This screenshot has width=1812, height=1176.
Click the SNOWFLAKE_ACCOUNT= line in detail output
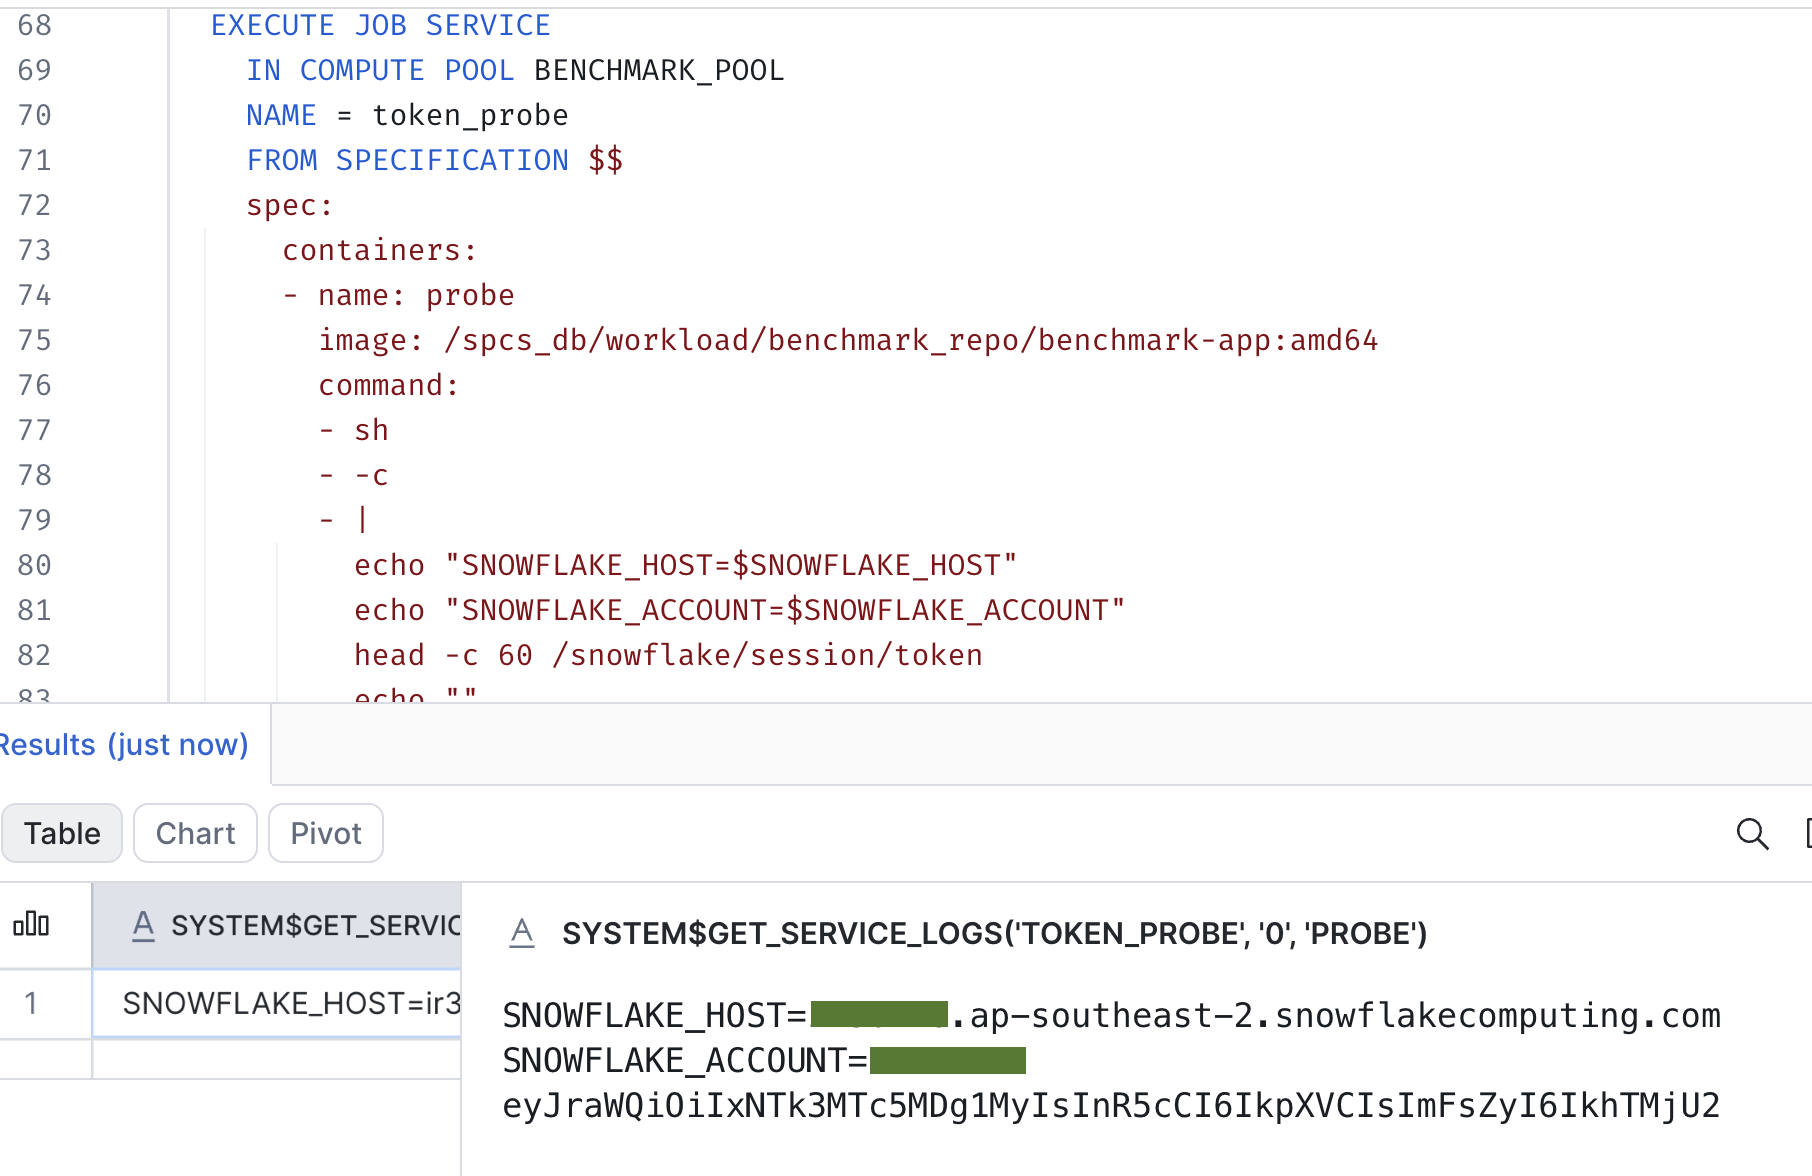pos(764,1061)
